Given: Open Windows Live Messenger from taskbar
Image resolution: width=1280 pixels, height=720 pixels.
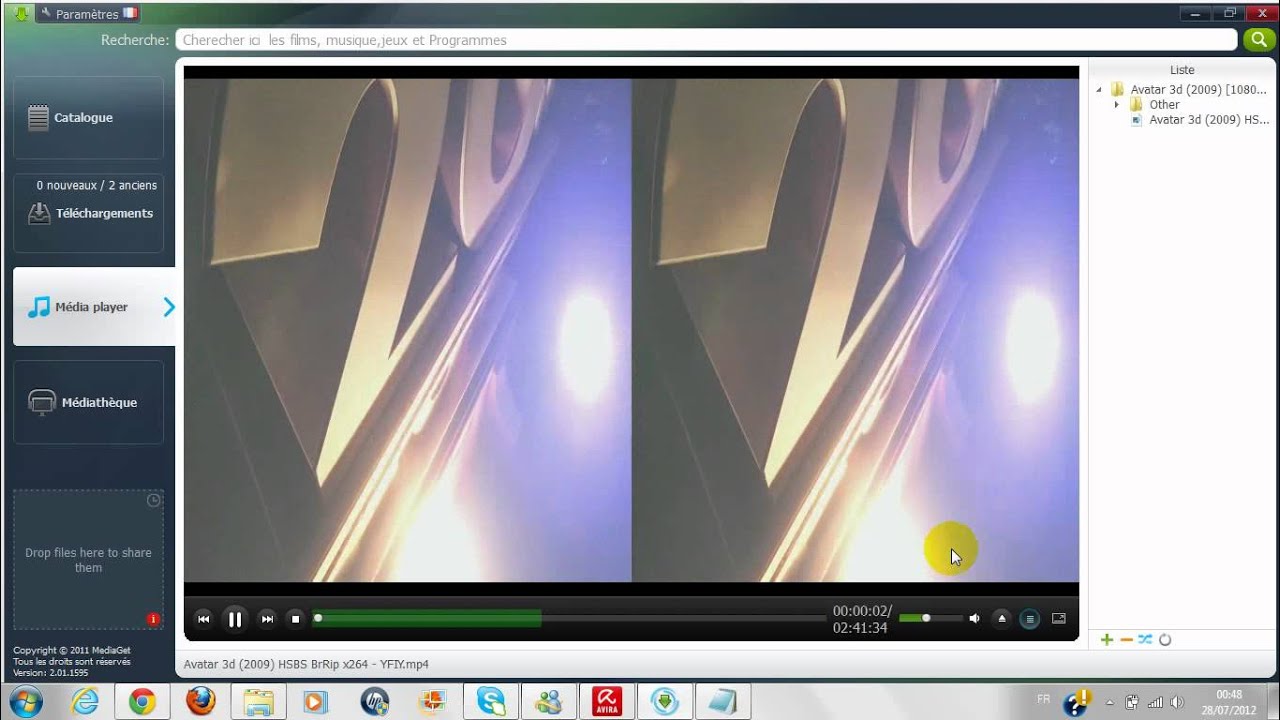Looking at the screenshot, I should (549, 702).
